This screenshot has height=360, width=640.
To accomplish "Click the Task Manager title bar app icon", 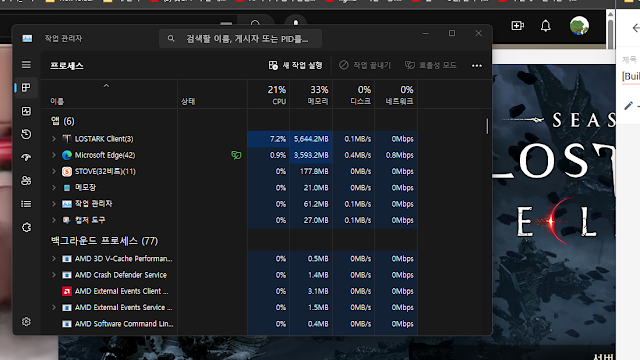I will coord(27,38).
